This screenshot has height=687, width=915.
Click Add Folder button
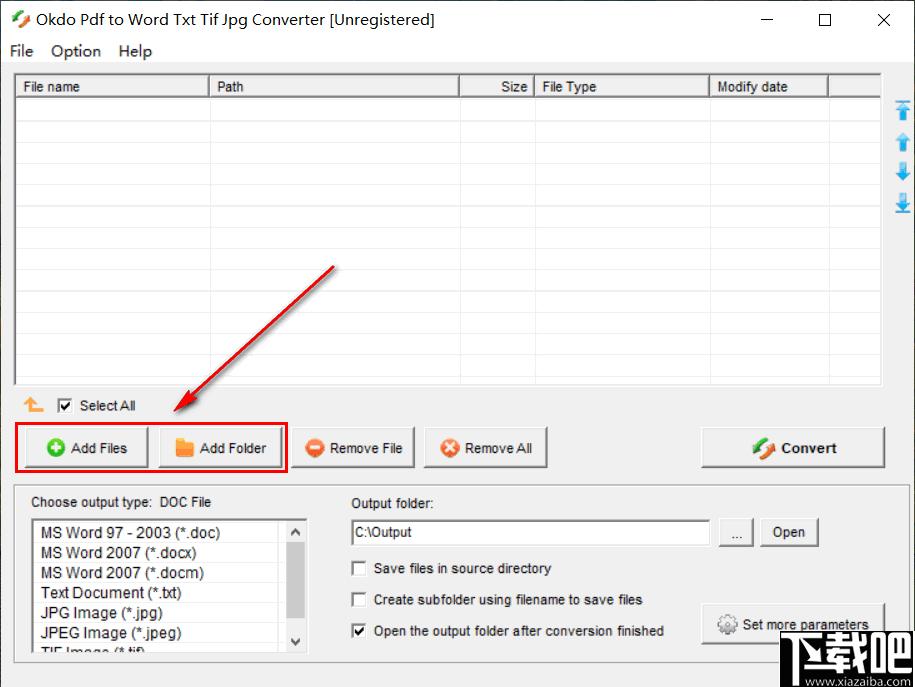[221, 448]
